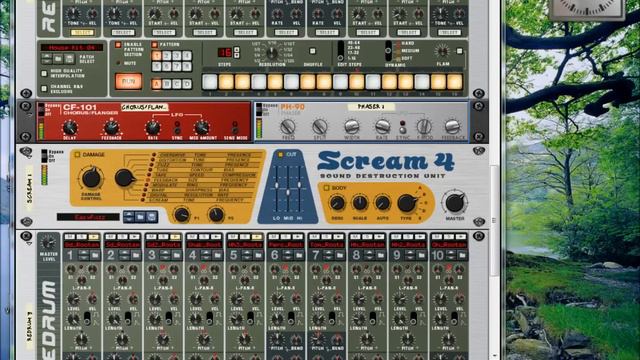Screen dimensions: 640x360
Task: Toggle CF-101 Send Mode button
Action: pos(235,130)
